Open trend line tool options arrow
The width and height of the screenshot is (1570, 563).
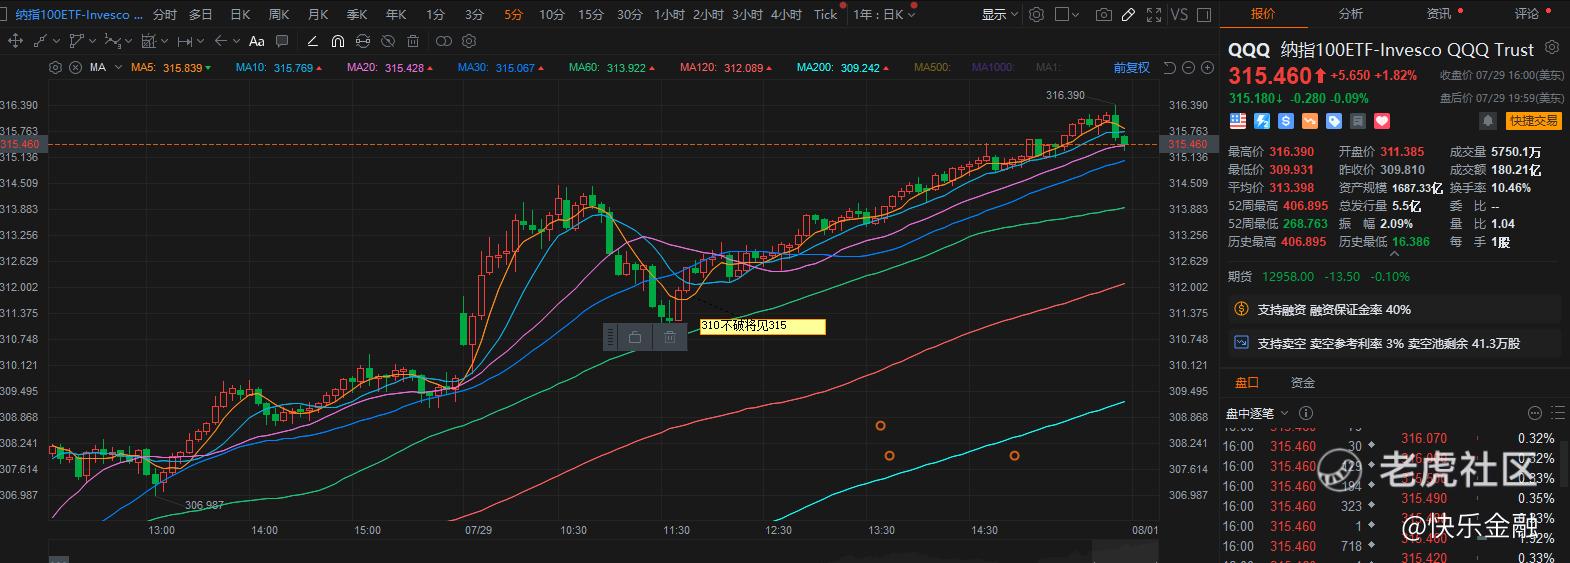click(56, 41)
